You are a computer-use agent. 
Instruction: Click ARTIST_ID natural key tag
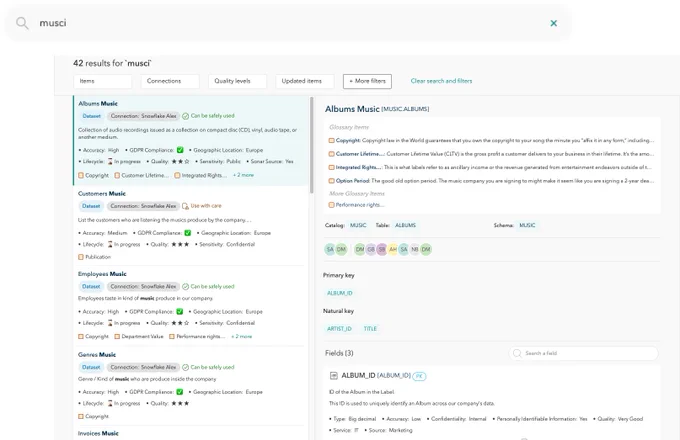(340, 329)
